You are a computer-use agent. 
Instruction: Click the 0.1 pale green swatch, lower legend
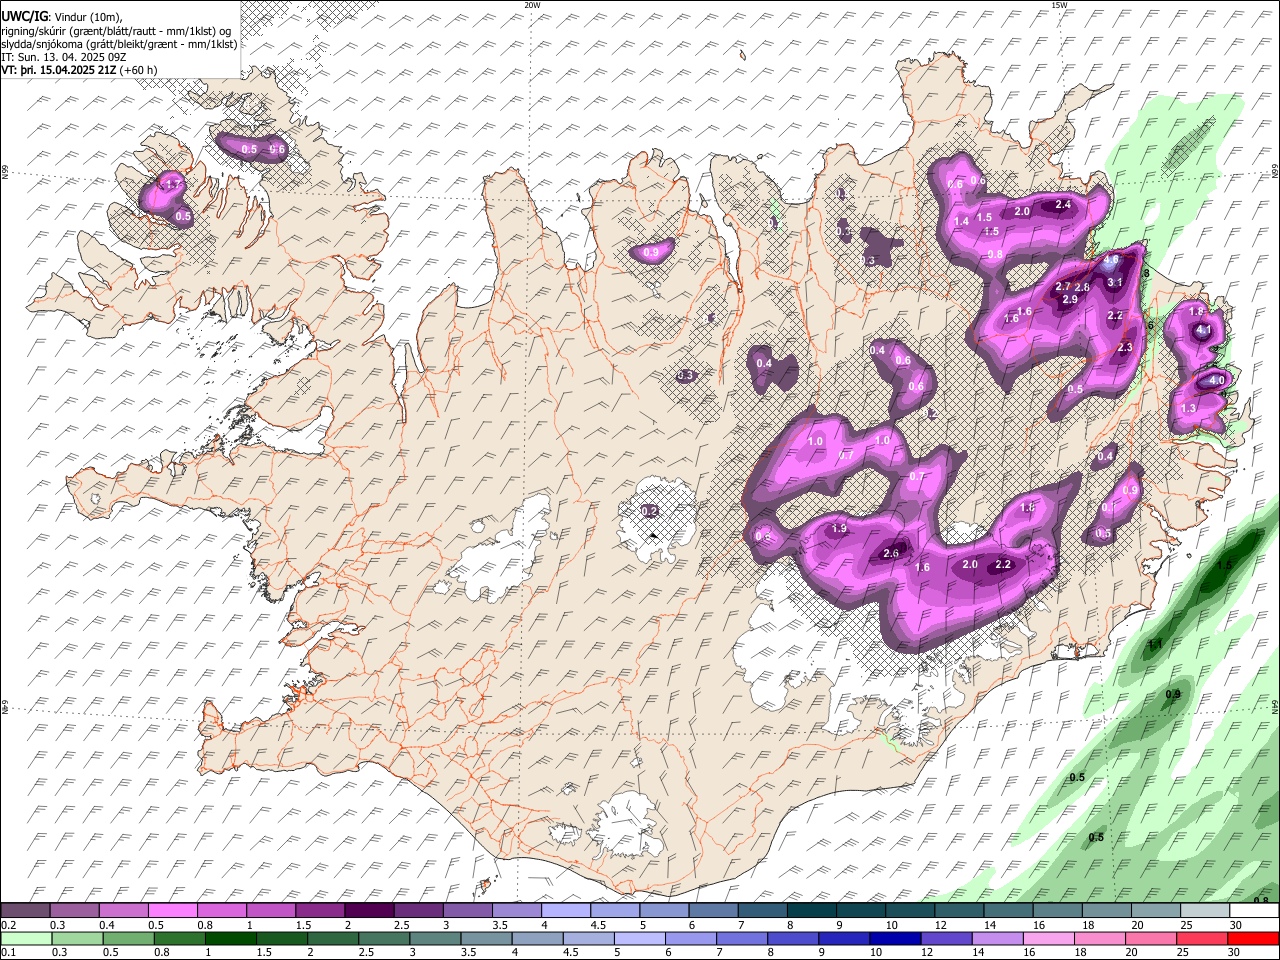coord(26,939)
